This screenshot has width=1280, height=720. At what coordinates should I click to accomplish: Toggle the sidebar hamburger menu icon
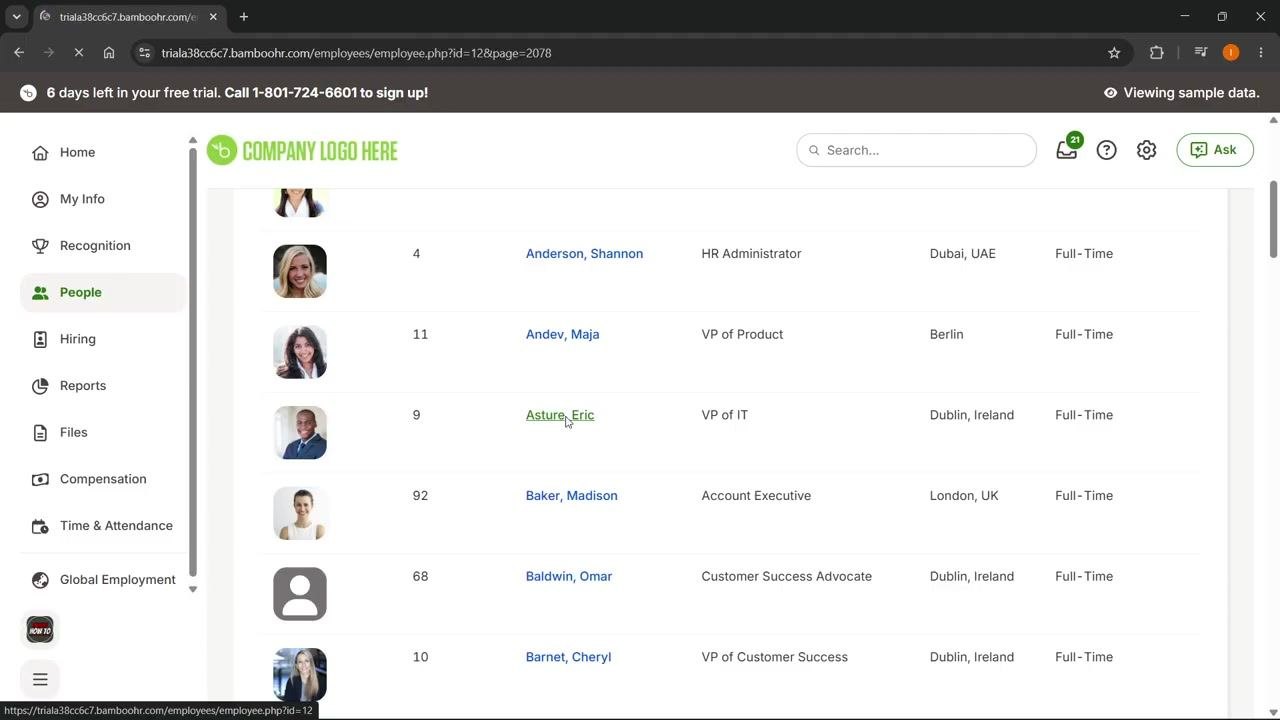40,680
